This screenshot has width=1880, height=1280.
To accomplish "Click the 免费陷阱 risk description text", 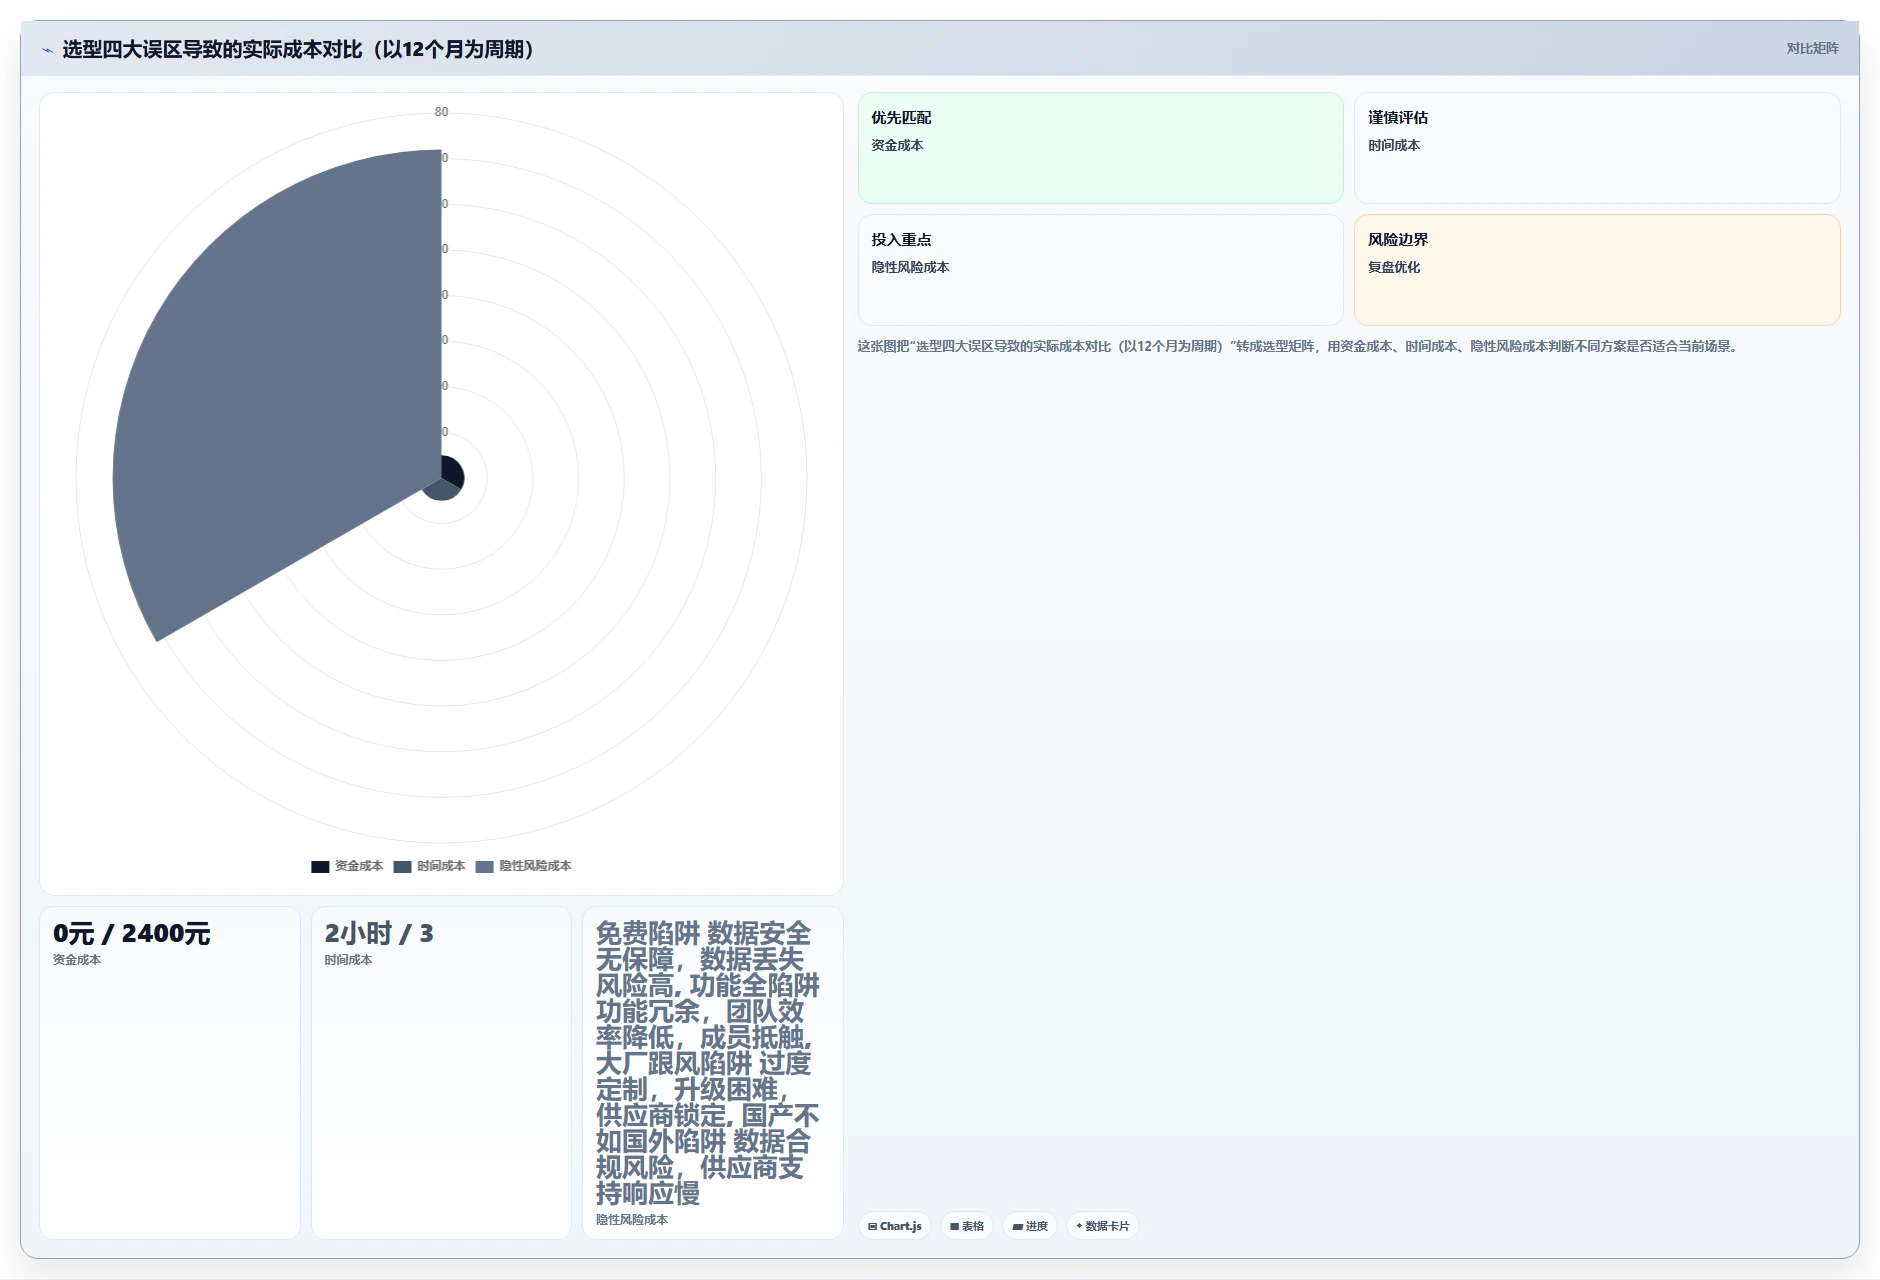I will coord(708,1063).
